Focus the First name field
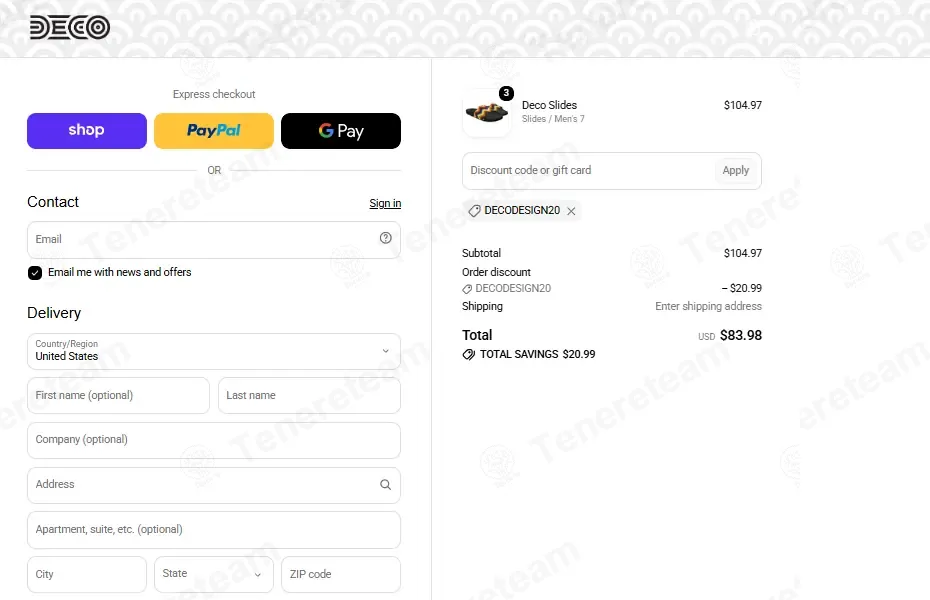The height and width of the screenshot is (600, 930). pos(119,395)
